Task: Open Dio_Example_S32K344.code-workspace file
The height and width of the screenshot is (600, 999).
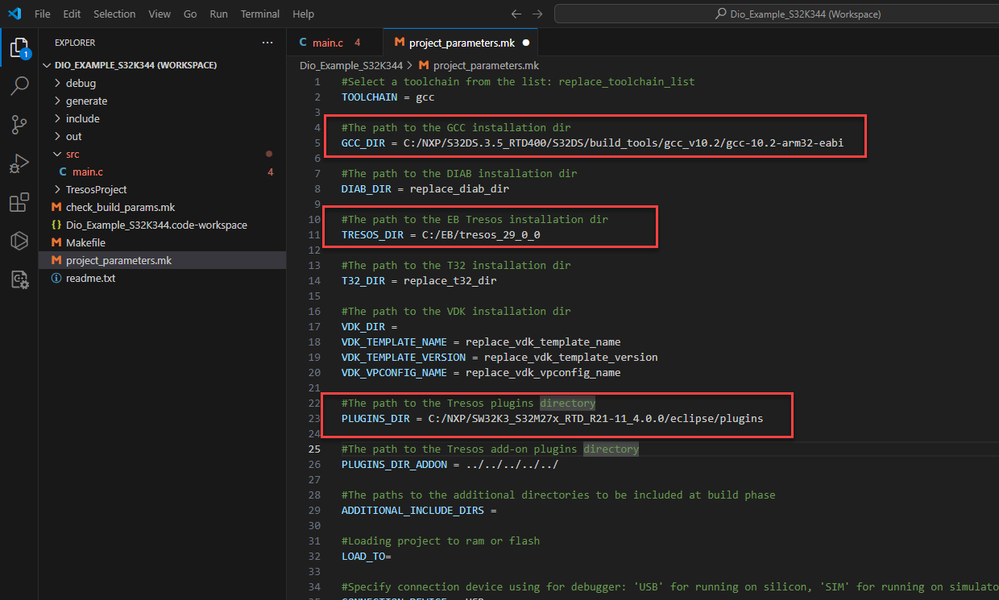Action: point(156,225)
